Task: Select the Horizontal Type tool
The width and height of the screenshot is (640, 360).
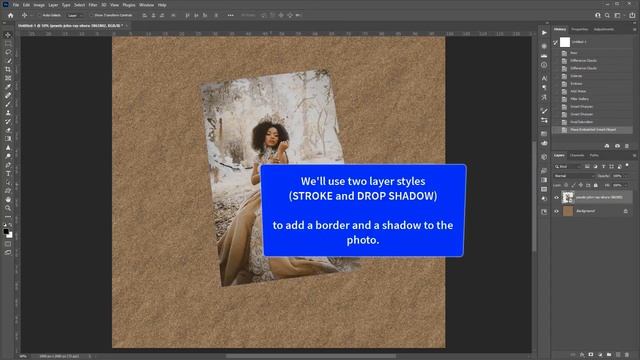Action: pyautogui.click(x=8, y=173)
